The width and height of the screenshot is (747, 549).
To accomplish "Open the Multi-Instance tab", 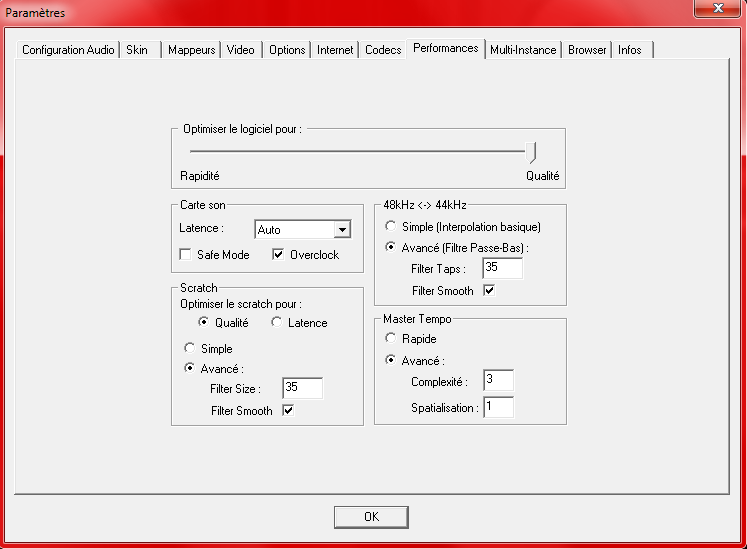I will (523, 50).
